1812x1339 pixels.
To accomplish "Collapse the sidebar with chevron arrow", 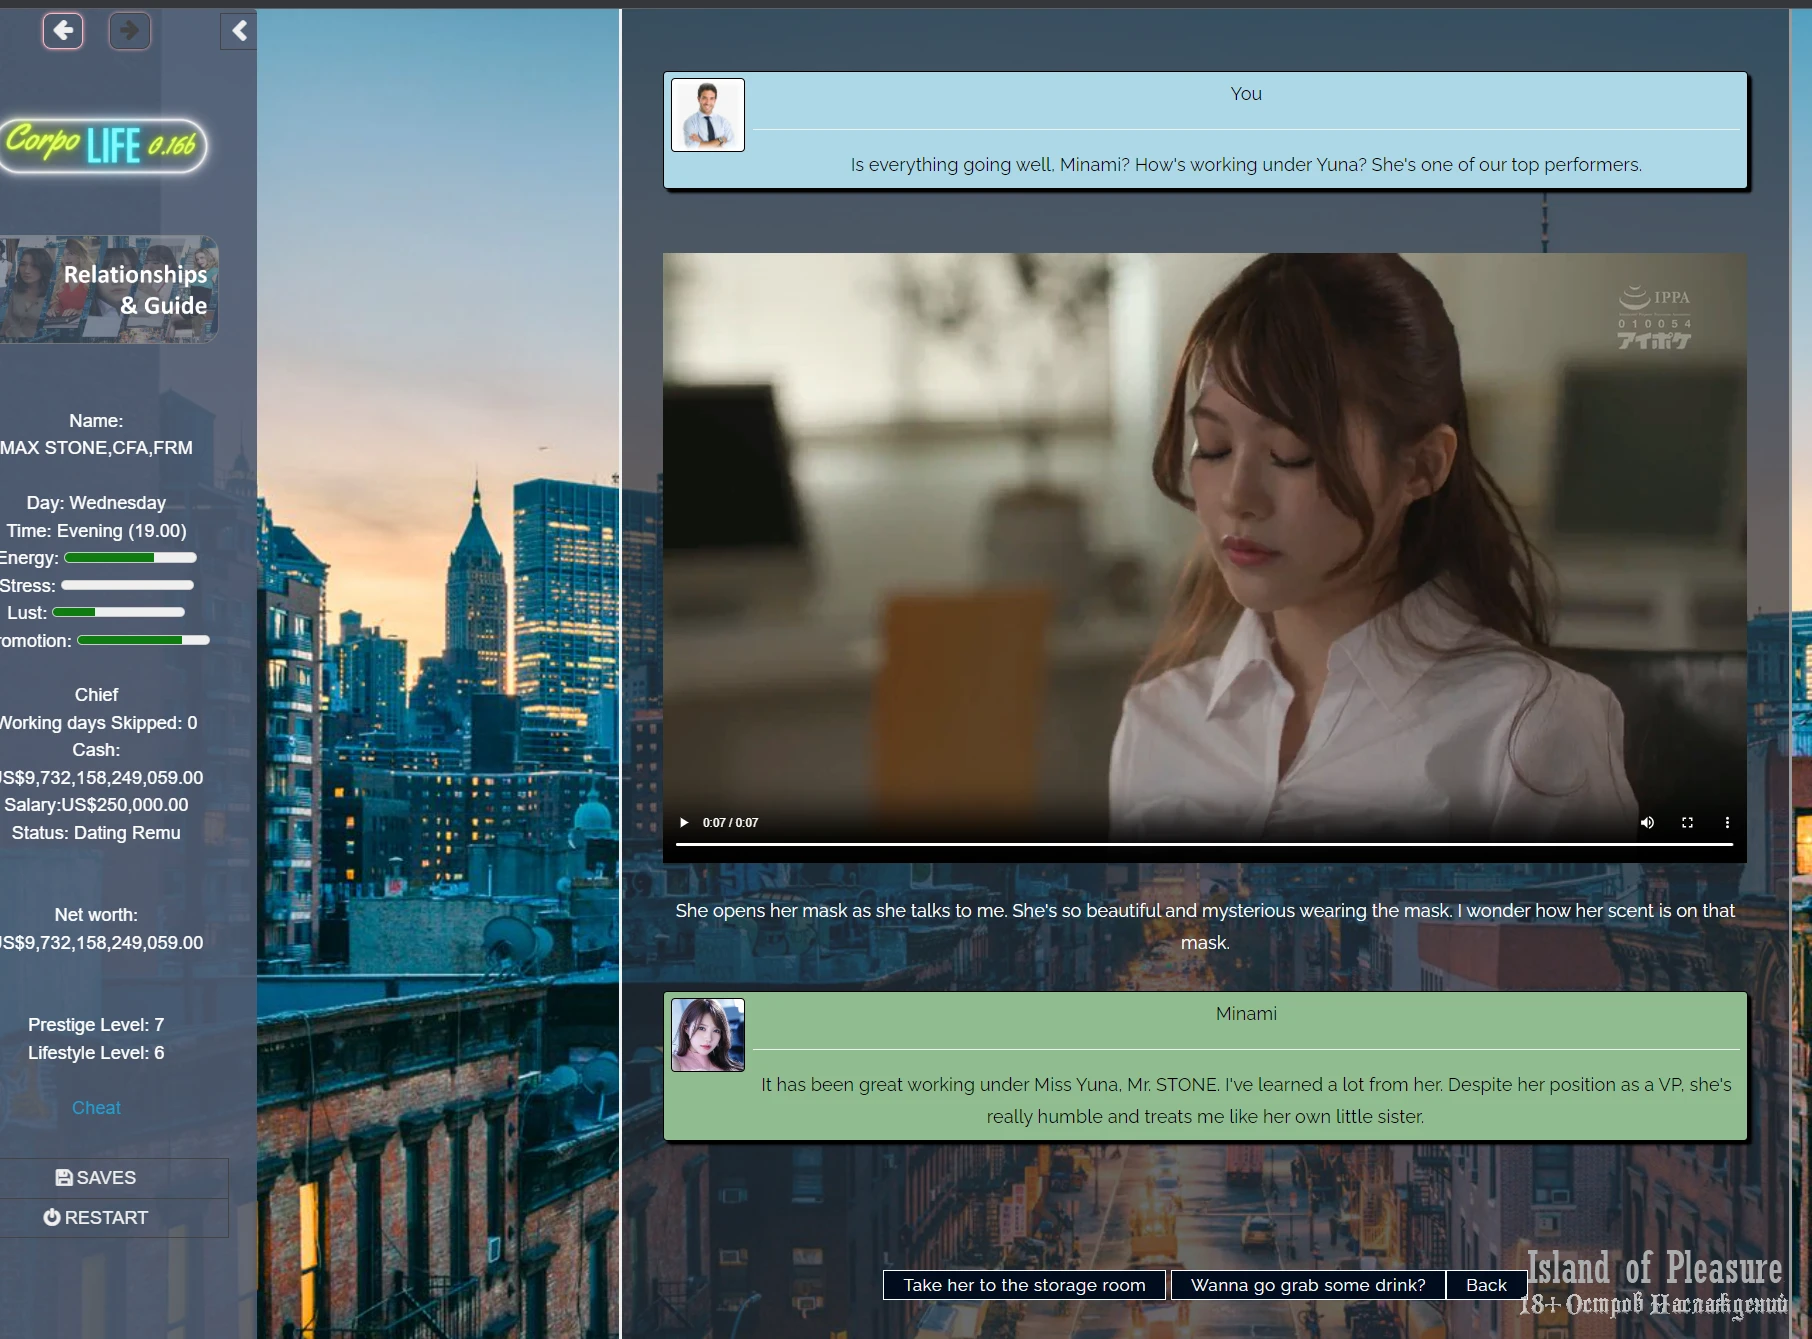I will coord(239,31).
